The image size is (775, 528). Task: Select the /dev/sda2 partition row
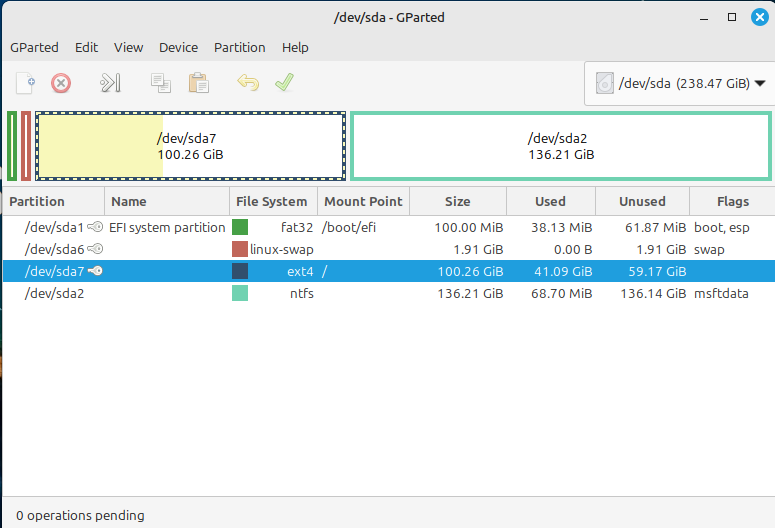point(389,293)
